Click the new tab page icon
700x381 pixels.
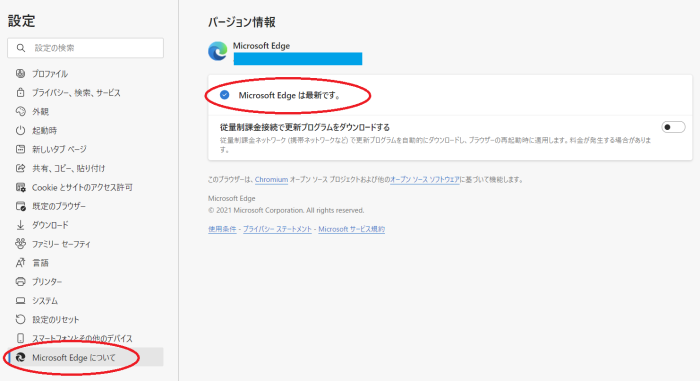point(21,149)
